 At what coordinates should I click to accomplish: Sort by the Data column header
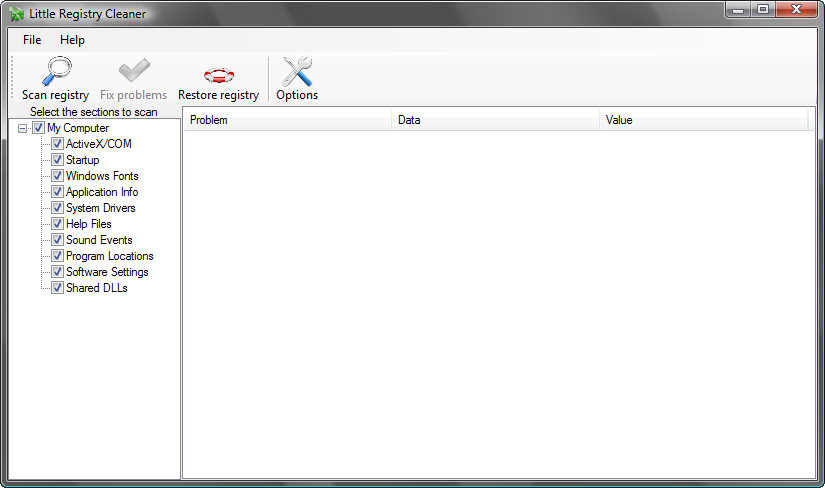coord(495,120)
